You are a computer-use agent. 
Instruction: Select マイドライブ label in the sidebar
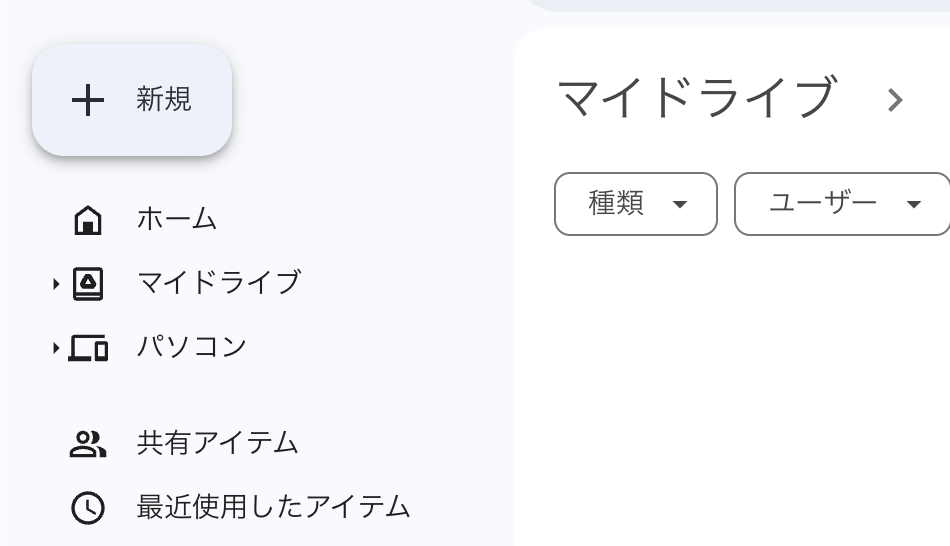(218, 283)
